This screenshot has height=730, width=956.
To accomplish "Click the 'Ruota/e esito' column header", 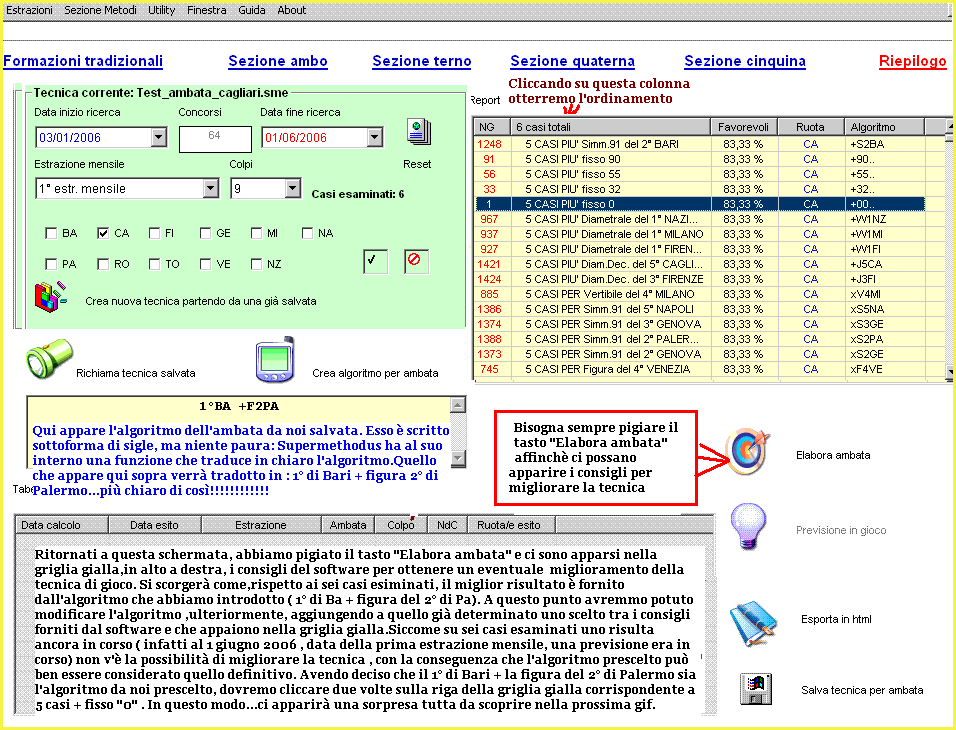I will click(x=511, y=525).
